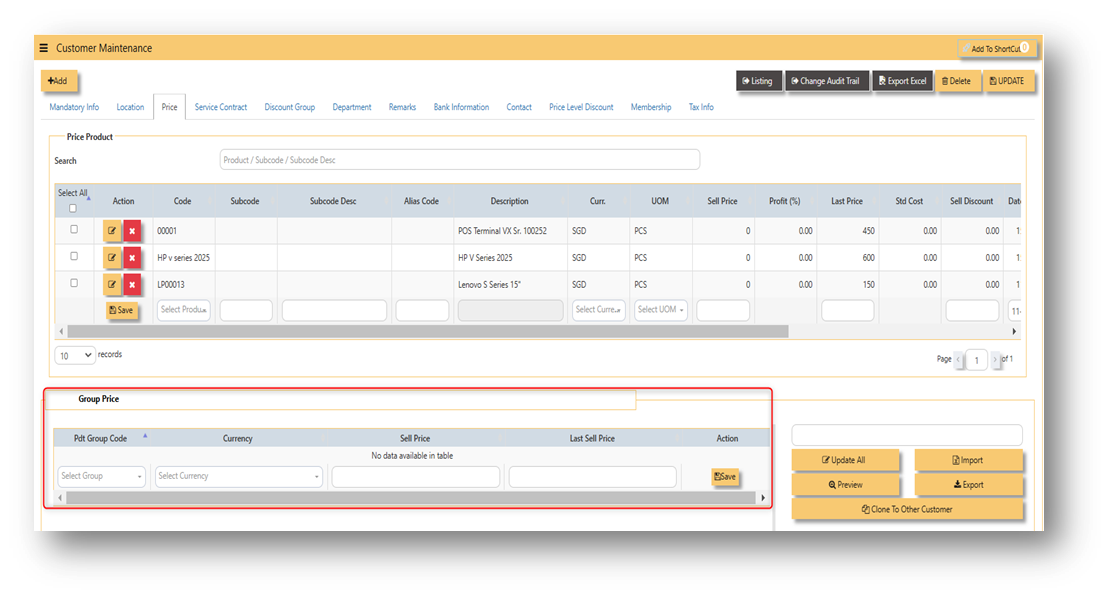The width and height of the screenshot is (1110, 597).
Task: Go to next page arrow in pagination
Action: pyautogui.click(x=995, y=360)
